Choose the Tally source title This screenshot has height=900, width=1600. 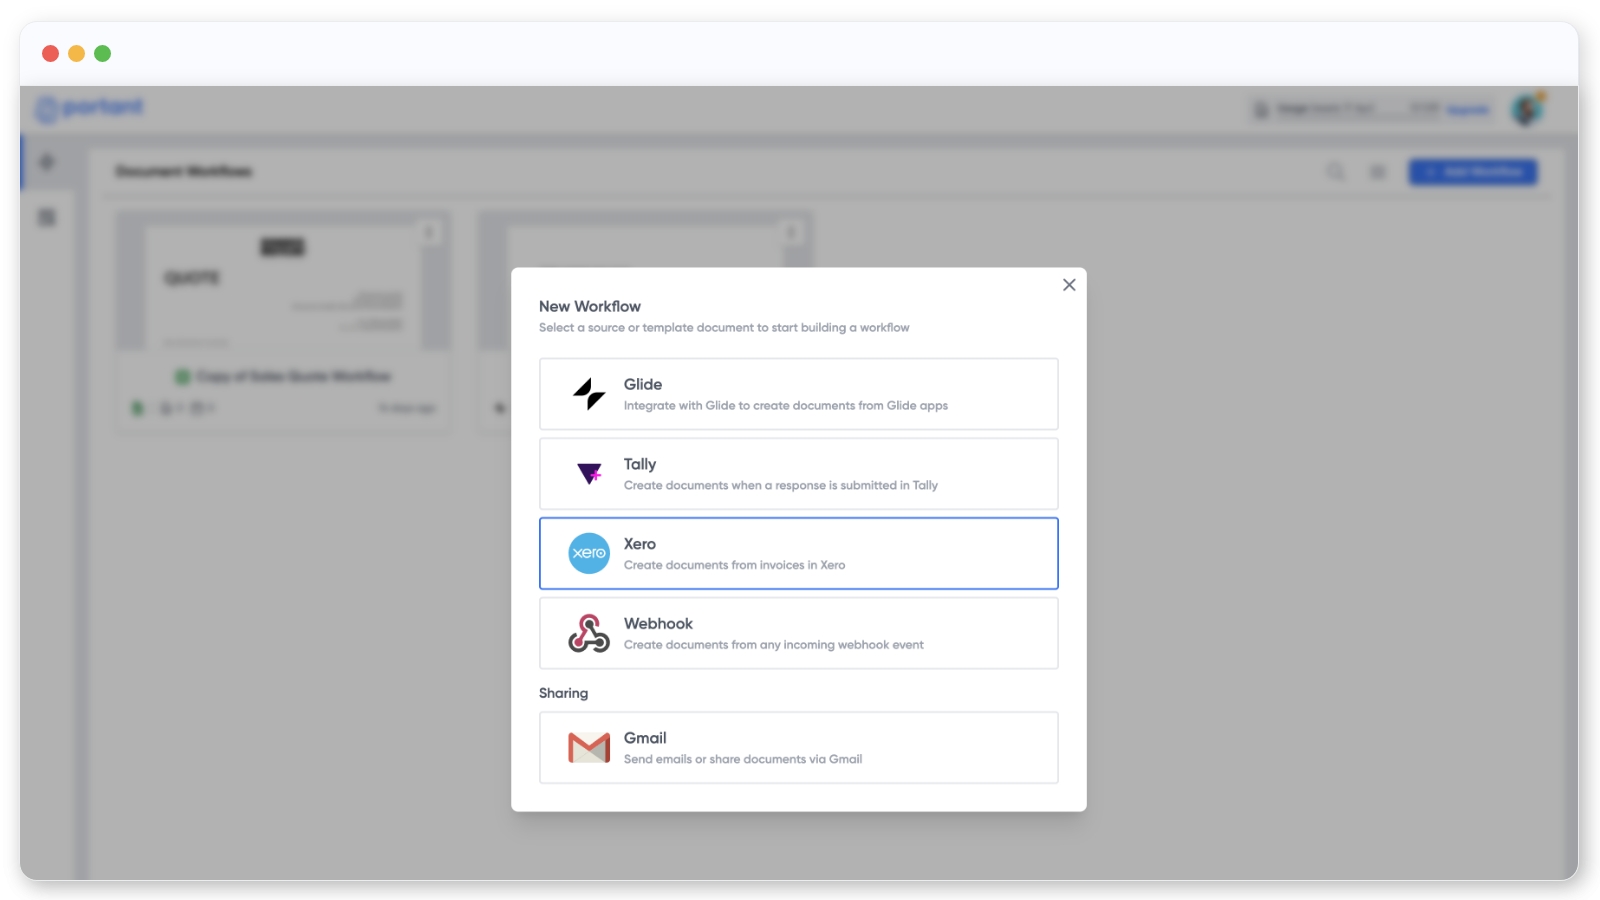[x=640, y=464]
